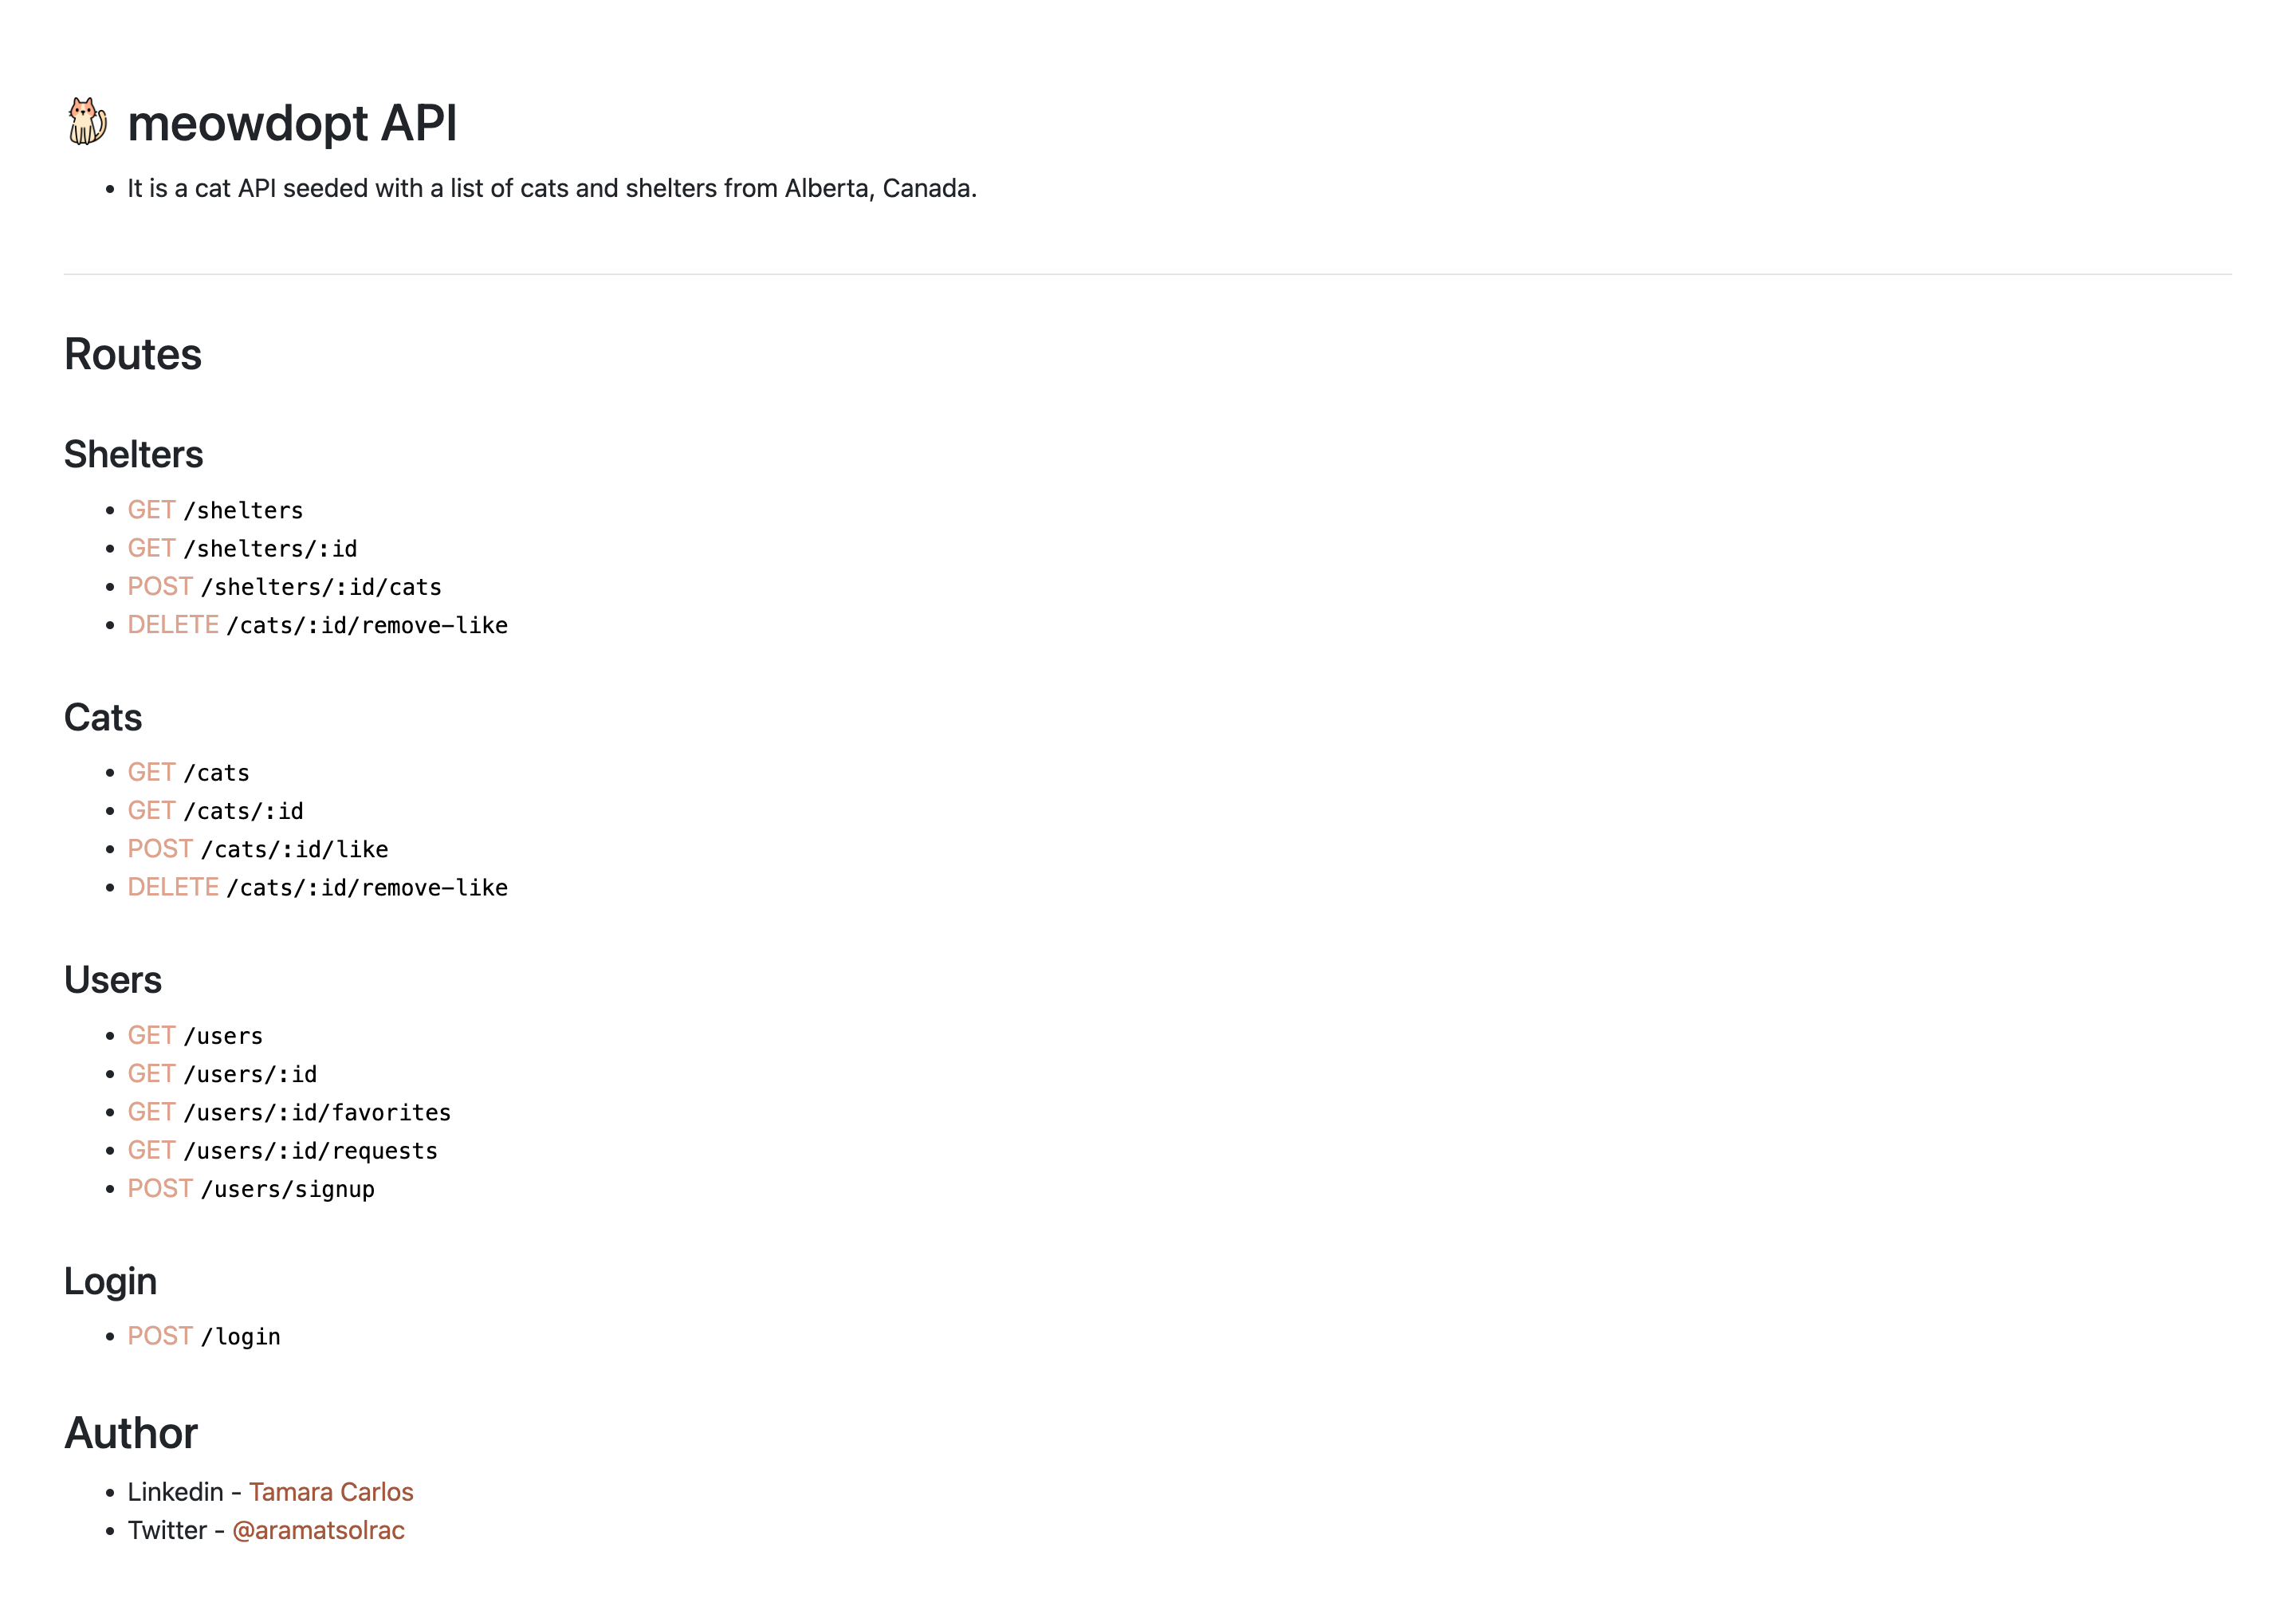This screenshot has height=1614, width=2296.
Task: Click POST link for /login route
Action: [x=160, y=1336]
